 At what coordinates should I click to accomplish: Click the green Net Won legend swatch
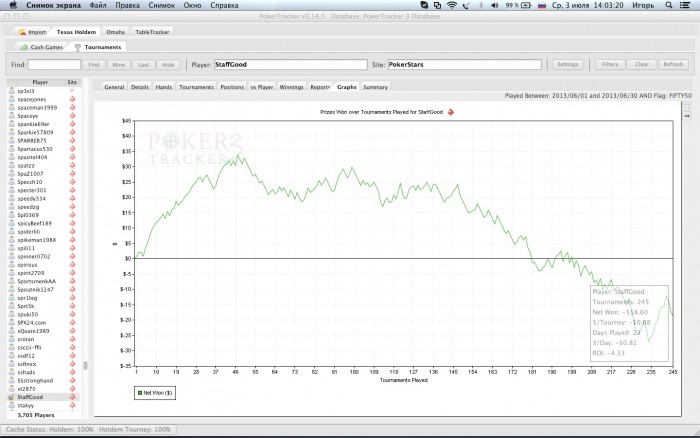140,393
